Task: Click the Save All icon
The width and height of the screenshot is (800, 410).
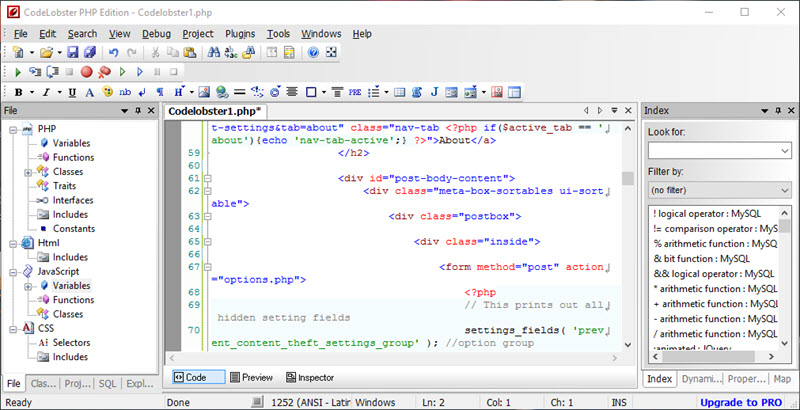Action: tap(90, 53)
